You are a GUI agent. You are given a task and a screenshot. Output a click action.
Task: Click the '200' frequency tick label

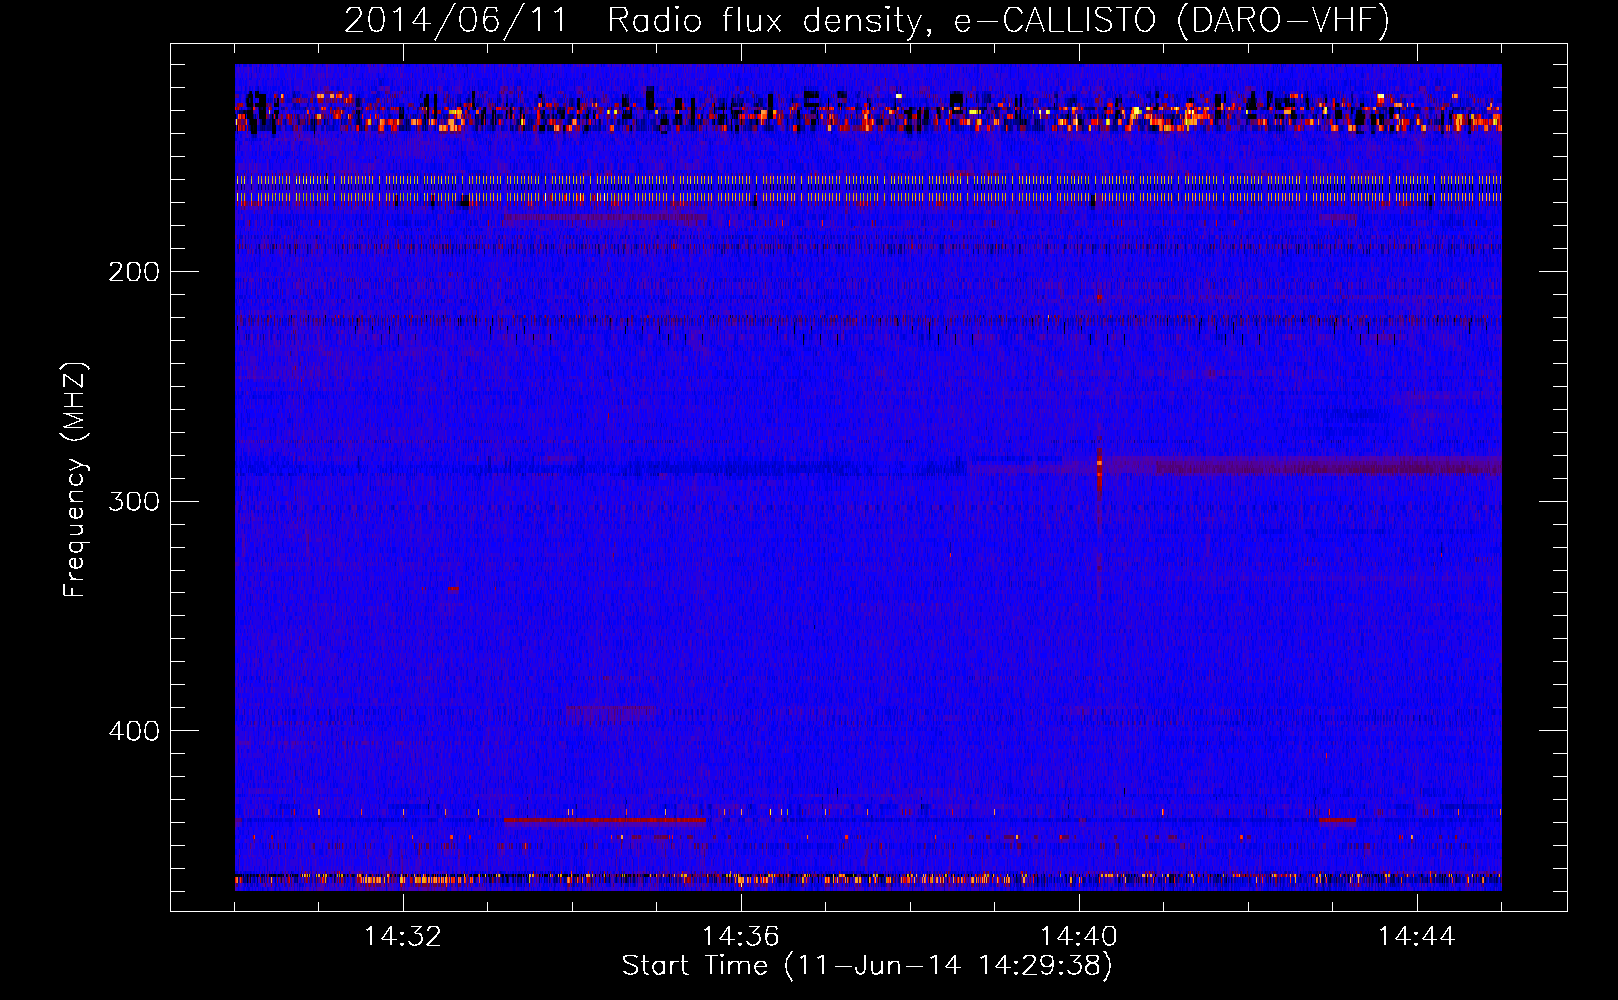pyautogui.click(x=133, y=271)
